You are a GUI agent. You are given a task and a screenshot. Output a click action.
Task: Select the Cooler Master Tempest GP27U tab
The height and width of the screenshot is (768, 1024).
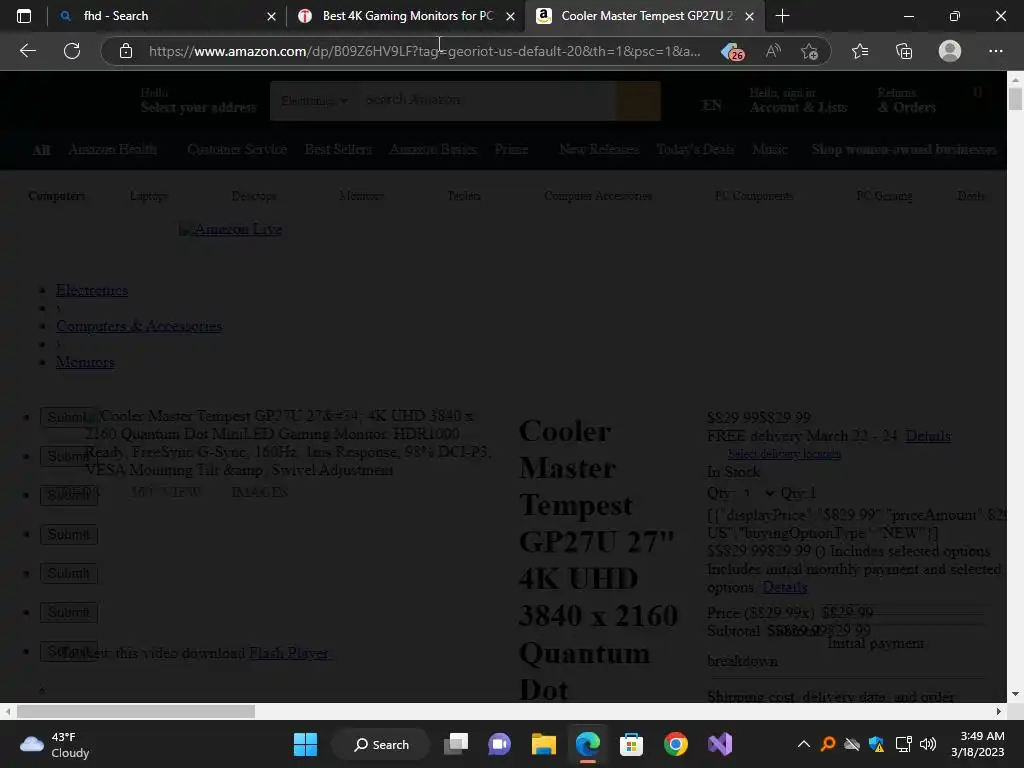(x=643, y=16)
